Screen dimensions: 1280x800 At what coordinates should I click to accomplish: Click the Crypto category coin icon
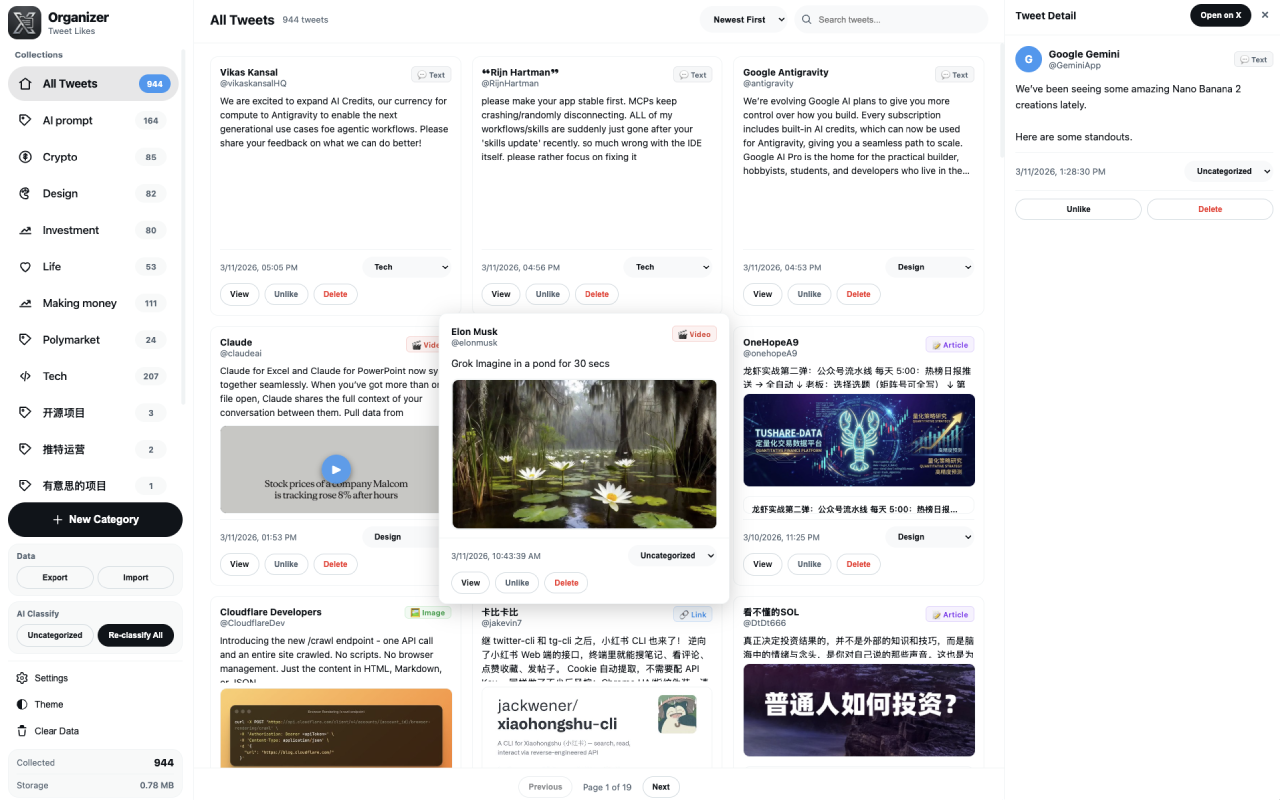point(25,157)
